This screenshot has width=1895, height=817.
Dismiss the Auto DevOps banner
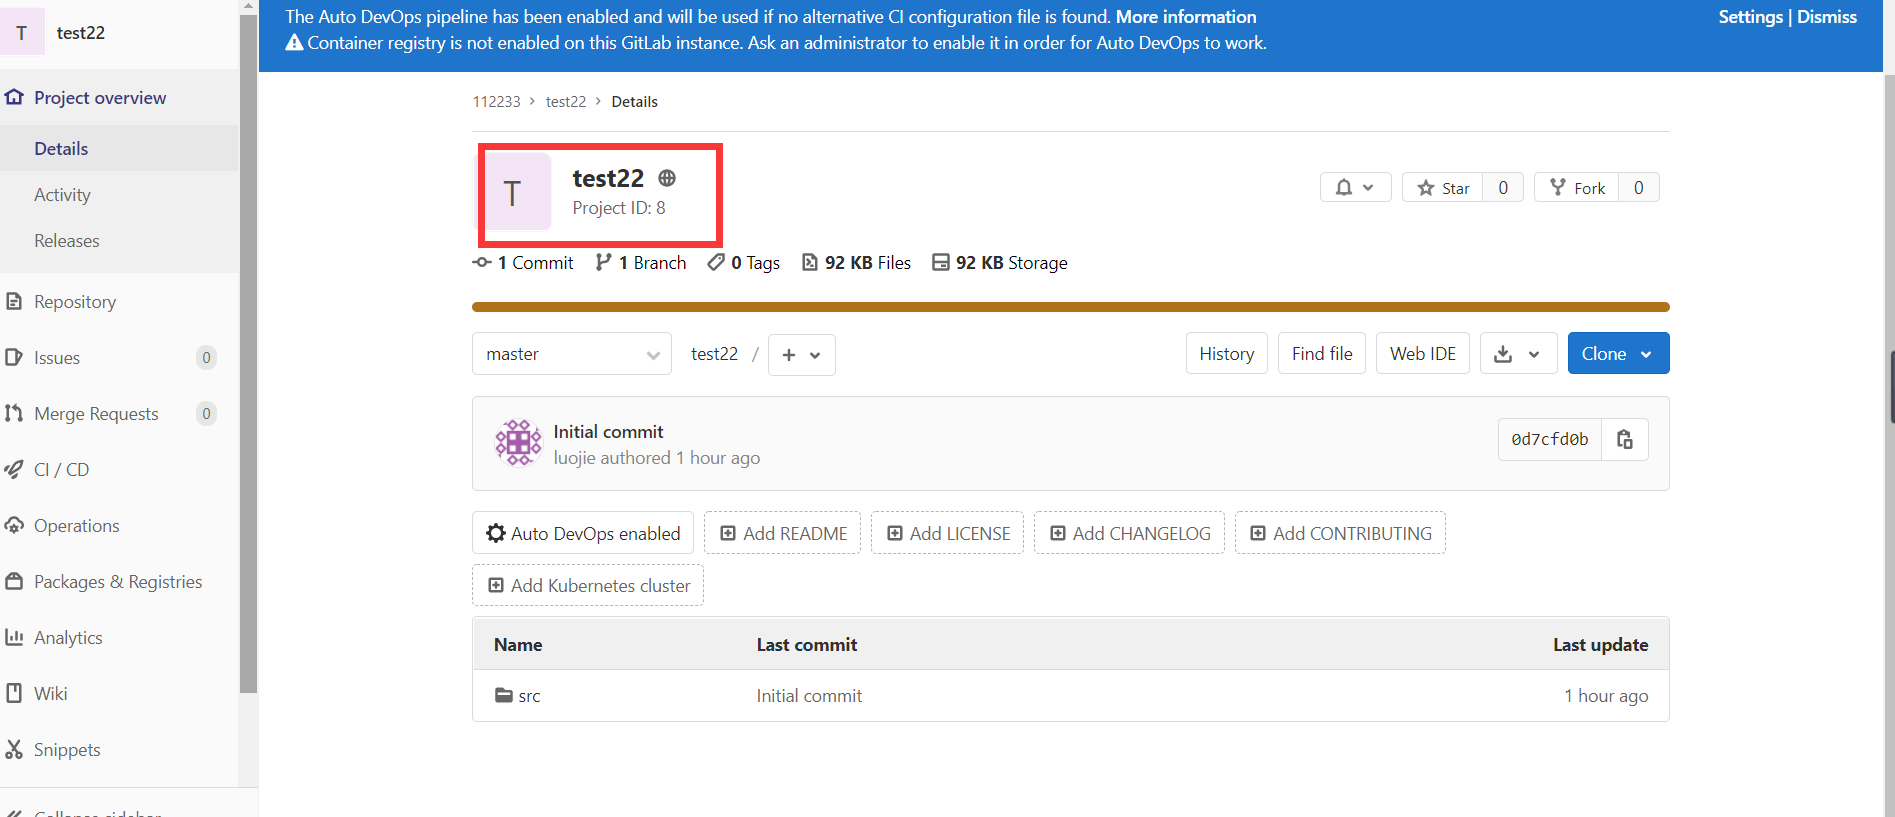[x=1826, y=17]
